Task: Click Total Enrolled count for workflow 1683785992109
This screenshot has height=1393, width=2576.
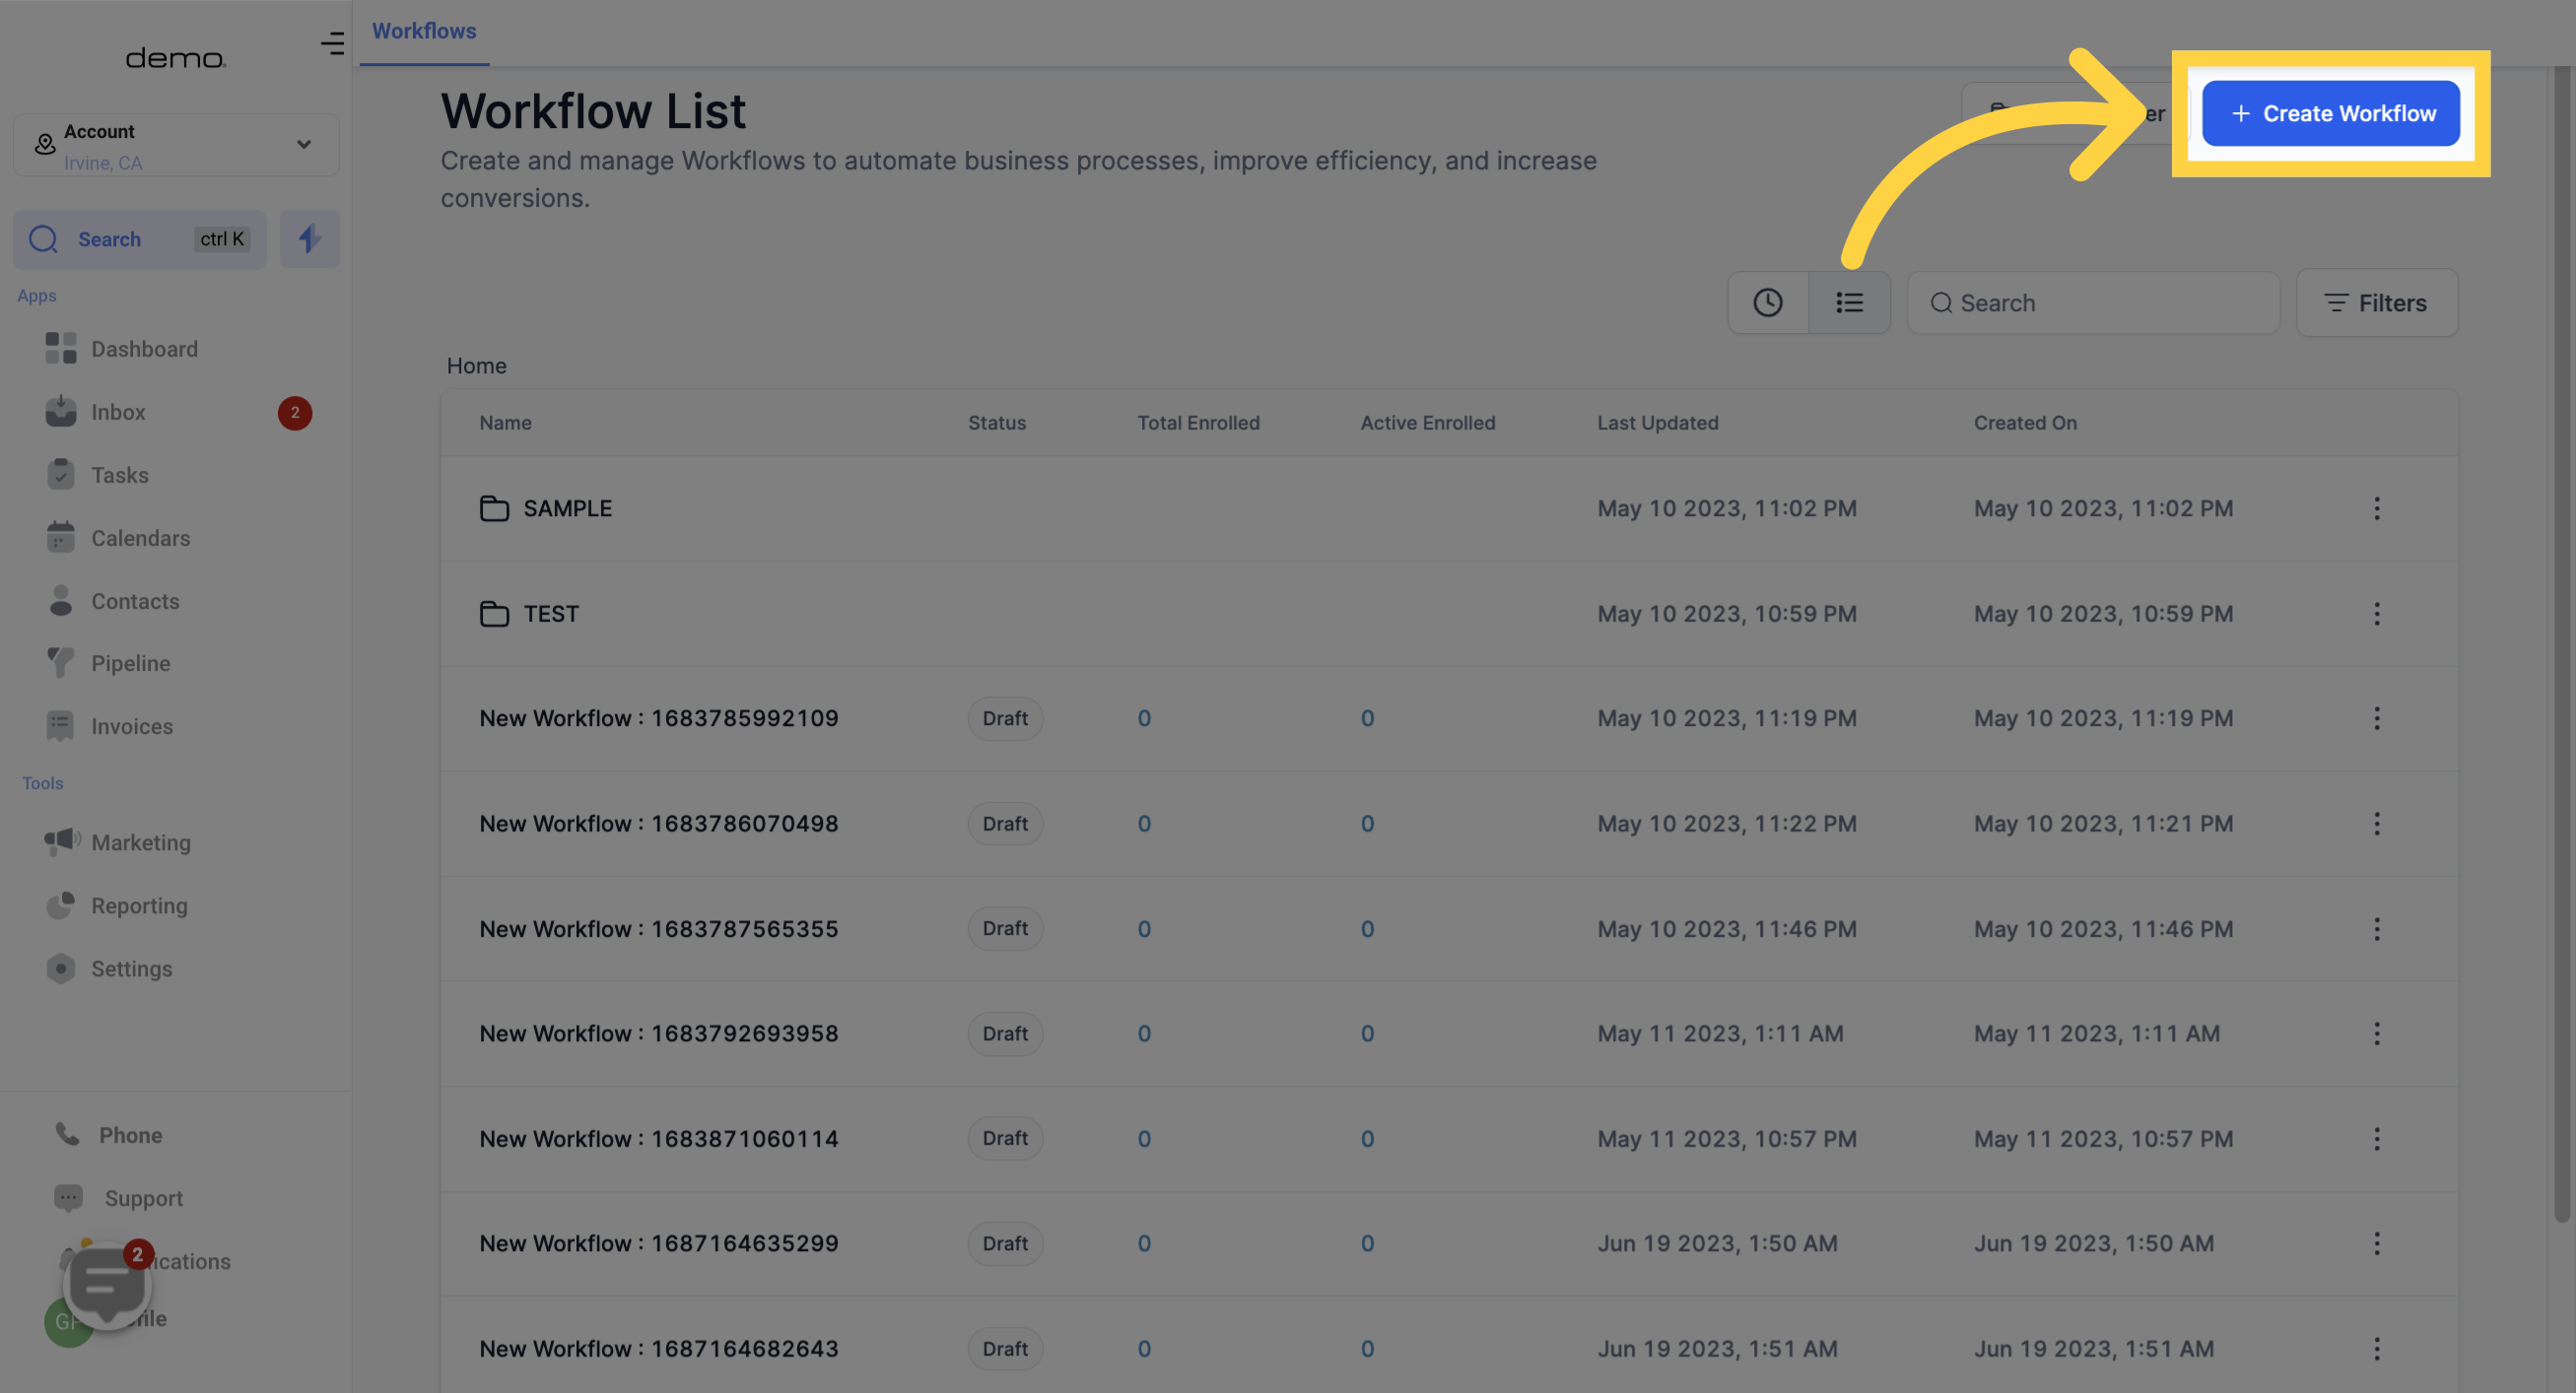Action: coord(1144,718)
